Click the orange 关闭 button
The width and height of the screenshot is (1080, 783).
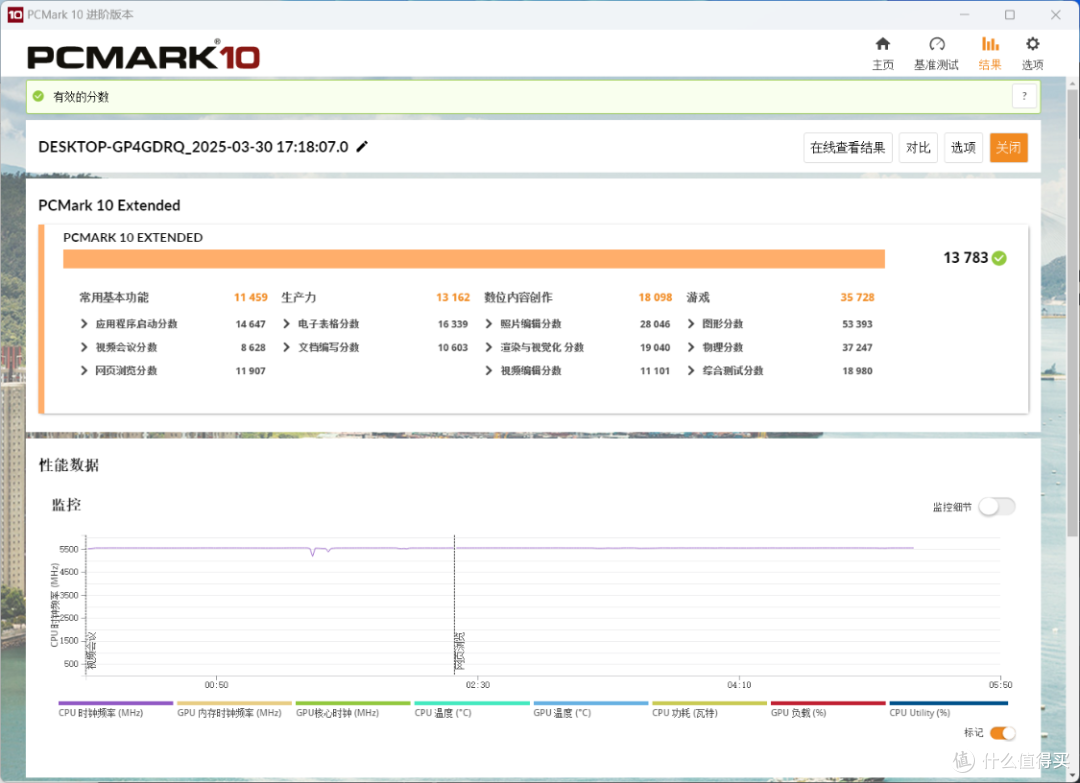click(1008, 147)
